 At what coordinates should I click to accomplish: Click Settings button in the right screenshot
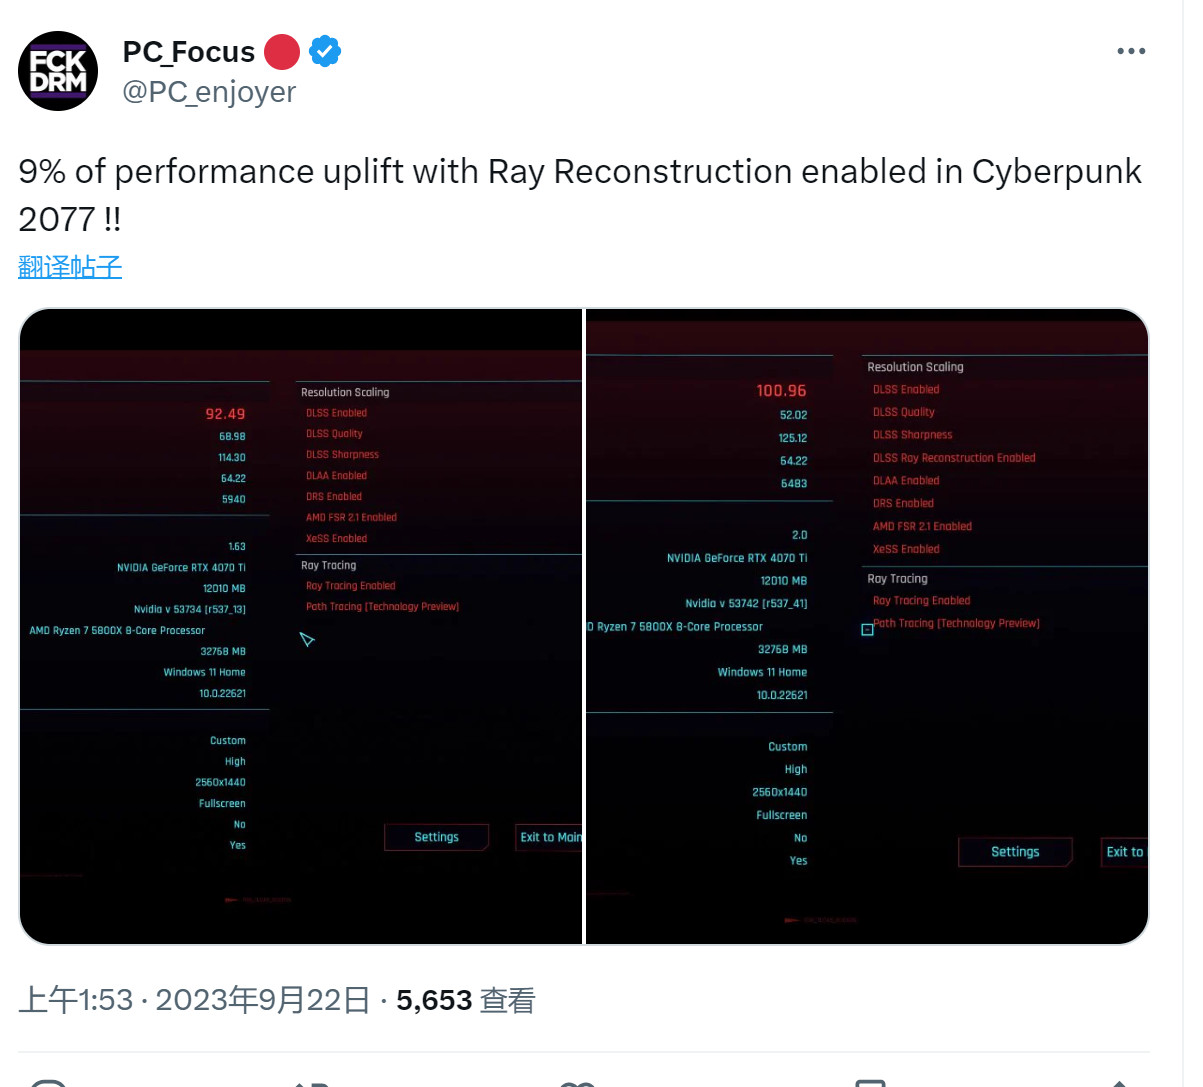1015,852
